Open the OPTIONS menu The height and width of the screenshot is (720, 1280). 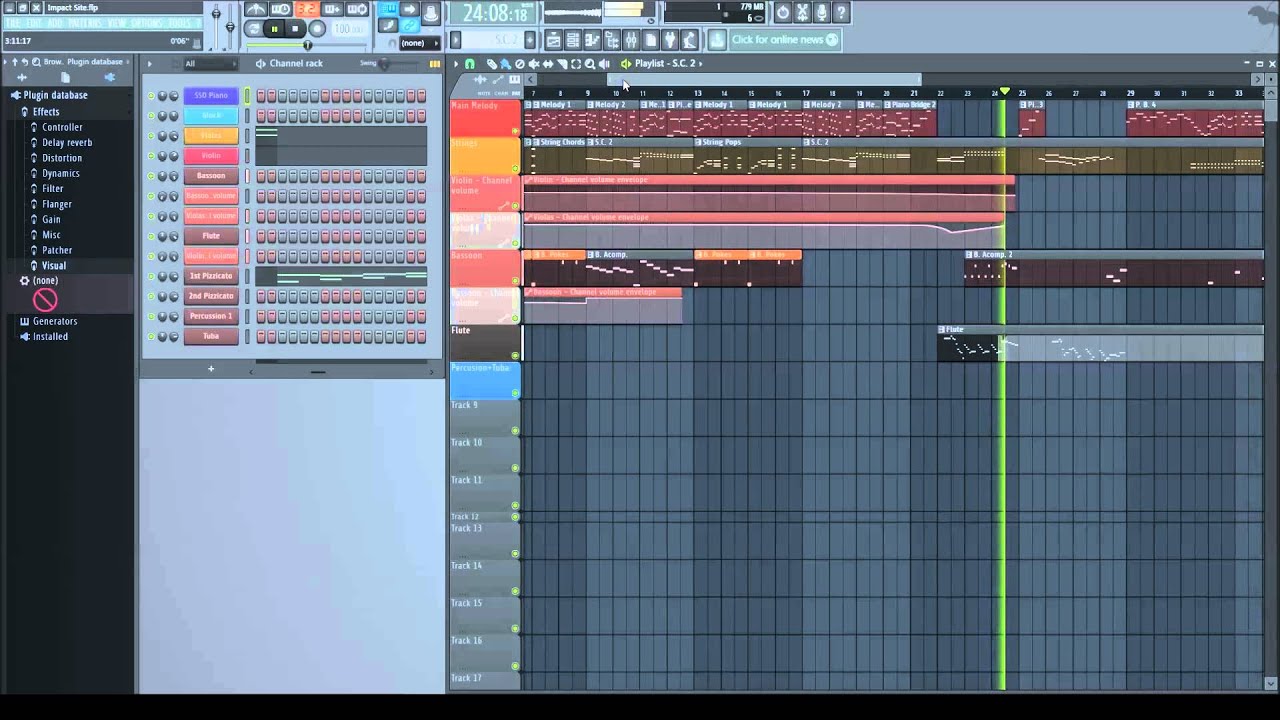pos(146,23)
